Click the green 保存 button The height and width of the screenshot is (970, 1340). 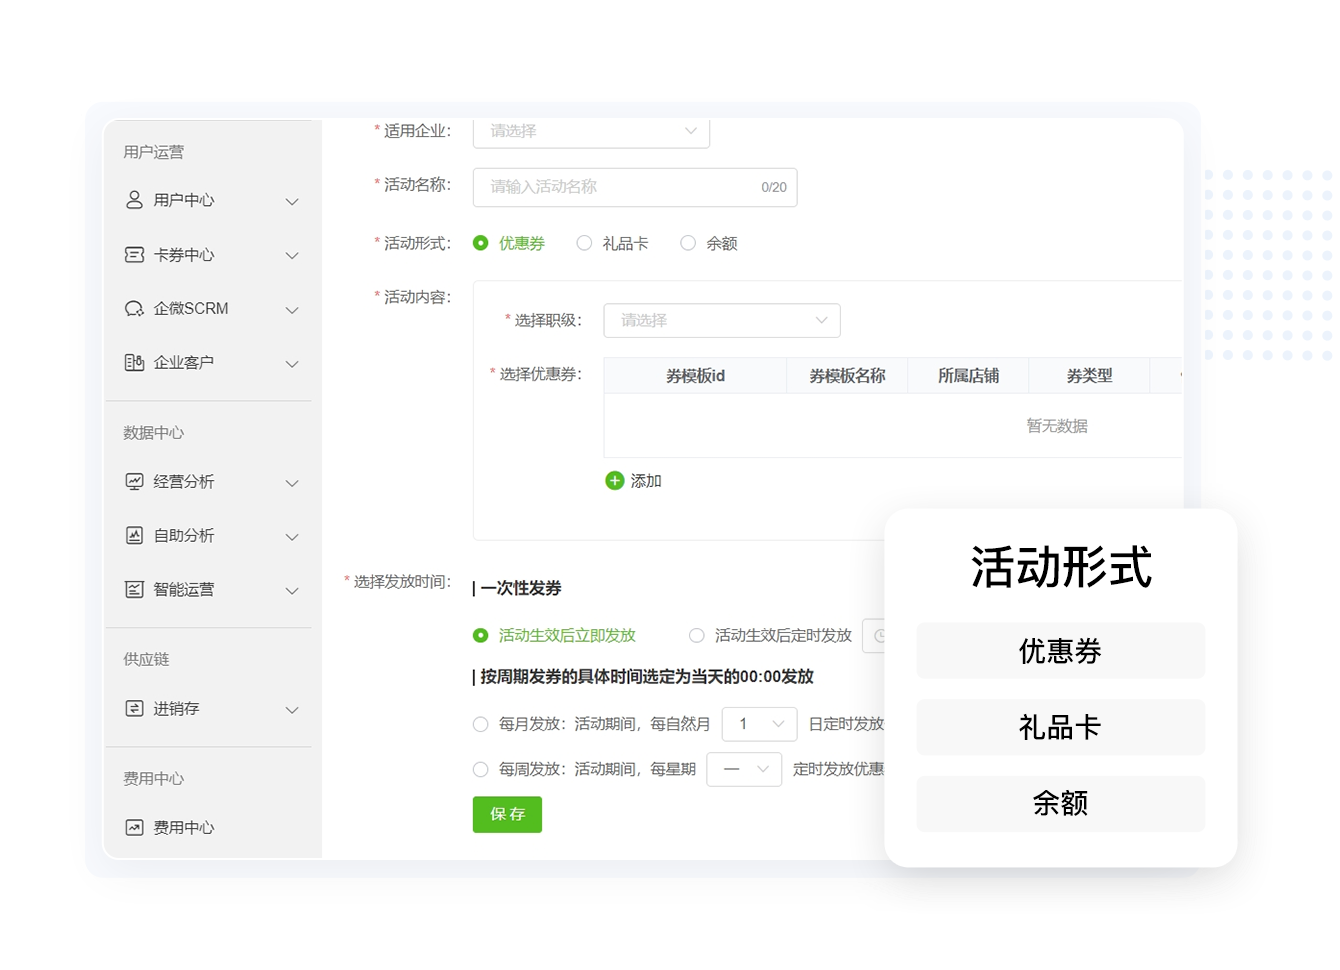pos(507,814)
